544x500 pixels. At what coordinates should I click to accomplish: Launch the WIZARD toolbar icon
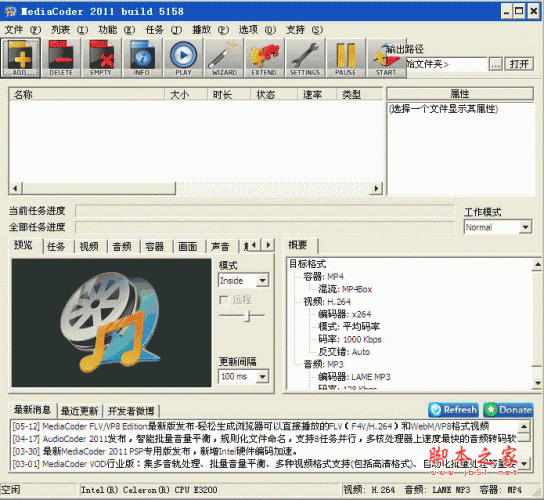[x=224, y=58]
